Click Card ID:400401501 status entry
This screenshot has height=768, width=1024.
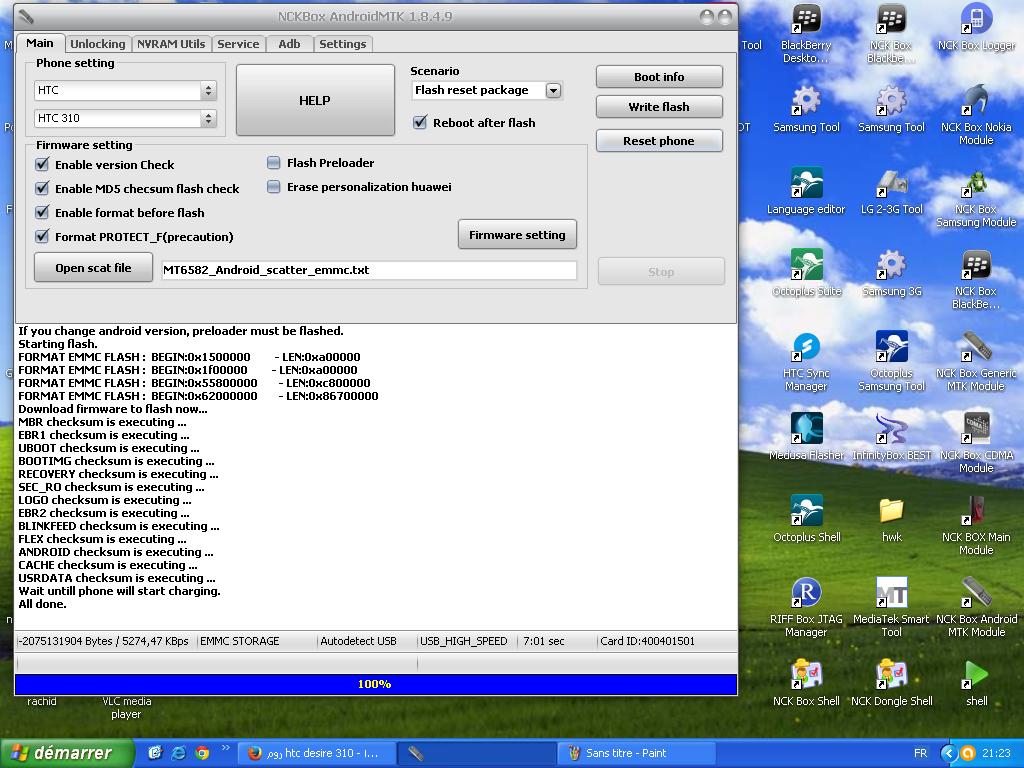[647, 641]
